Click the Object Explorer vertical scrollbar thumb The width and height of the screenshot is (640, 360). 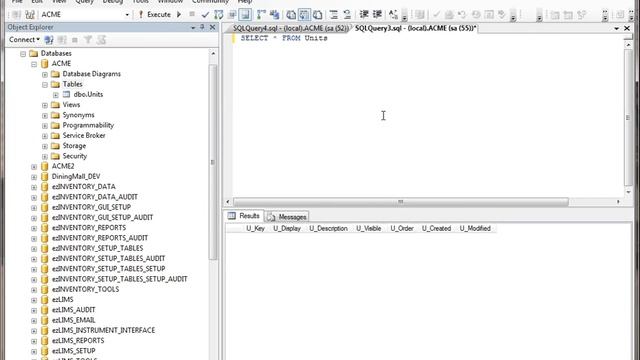pos(213,162)
